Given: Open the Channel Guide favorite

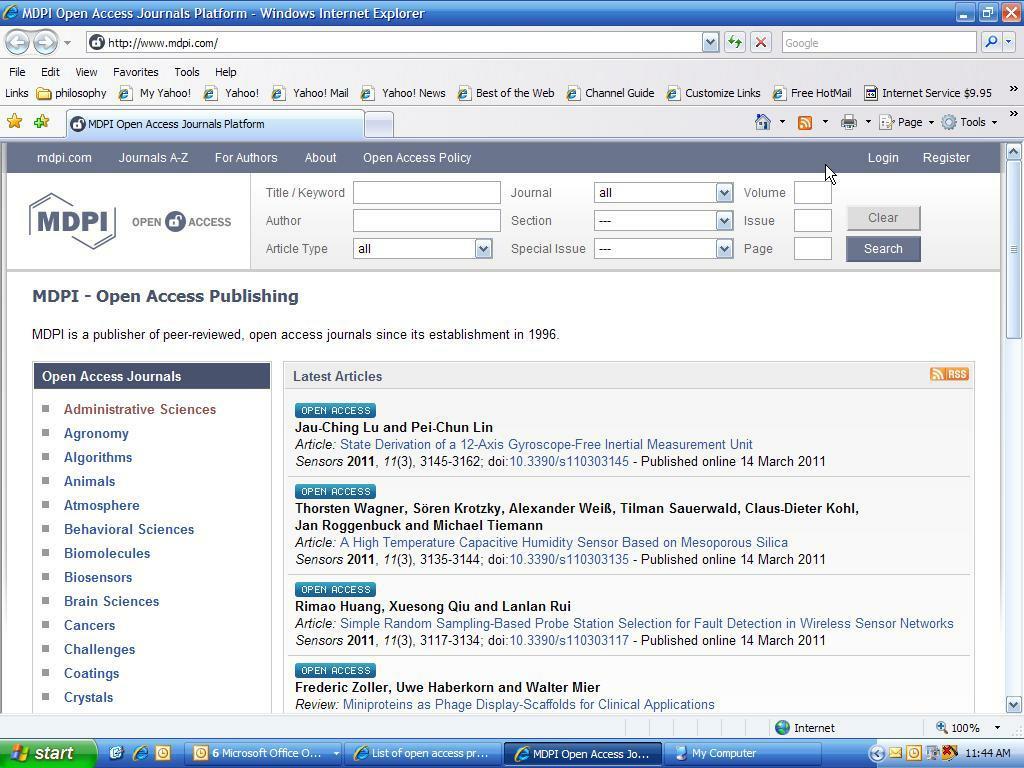Looking at the screenshot, I should [x=611, y=93].
